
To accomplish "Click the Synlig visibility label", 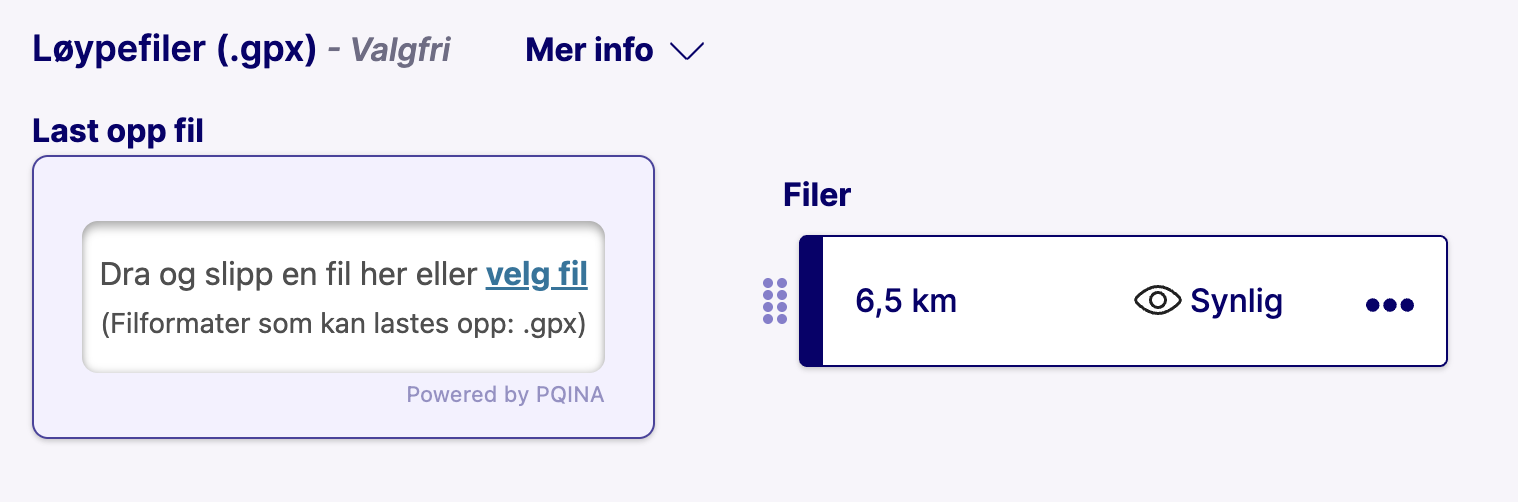I will pyautogui.click(x=1236, y=301).
